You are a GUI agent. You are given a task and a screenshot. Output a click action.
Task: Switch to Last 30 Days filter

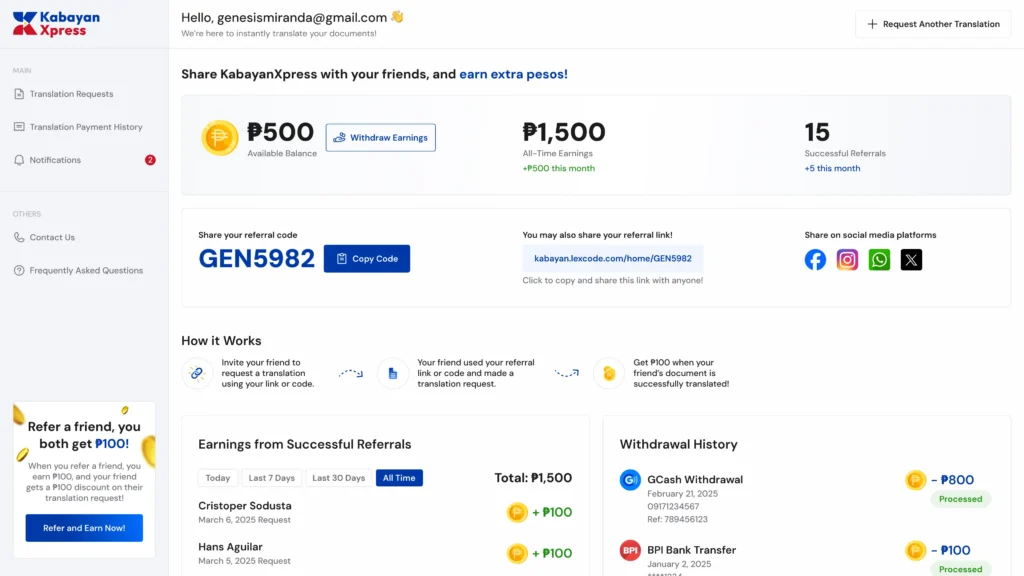point(338,478)
